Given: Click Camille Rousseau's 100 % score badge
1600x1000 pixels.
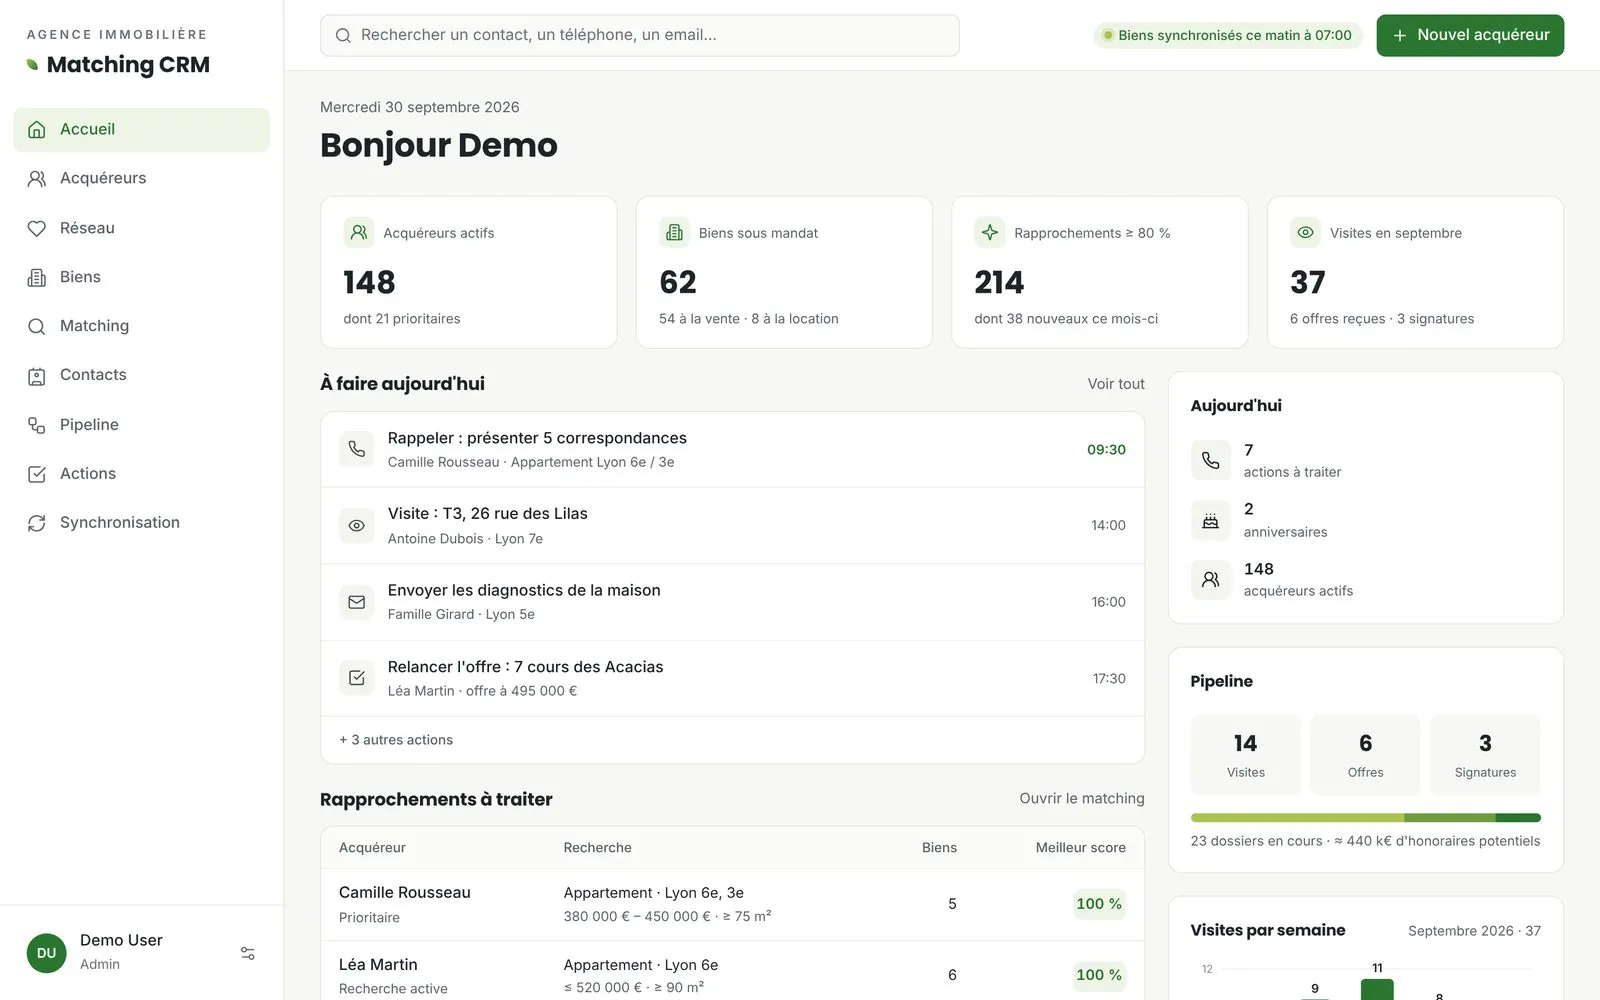Looking at the screenshot, I should tap(1099, 904).
